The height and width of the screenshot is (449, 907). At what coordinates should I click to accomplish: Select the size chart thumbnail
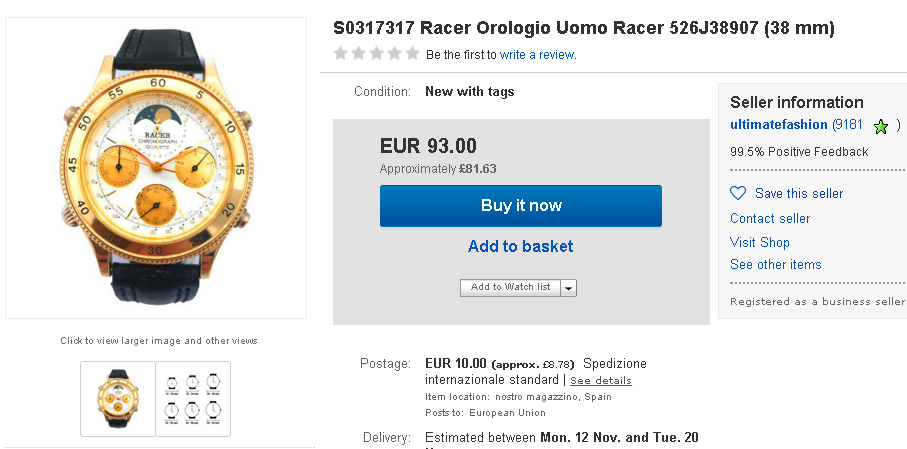tap(193, 398)
